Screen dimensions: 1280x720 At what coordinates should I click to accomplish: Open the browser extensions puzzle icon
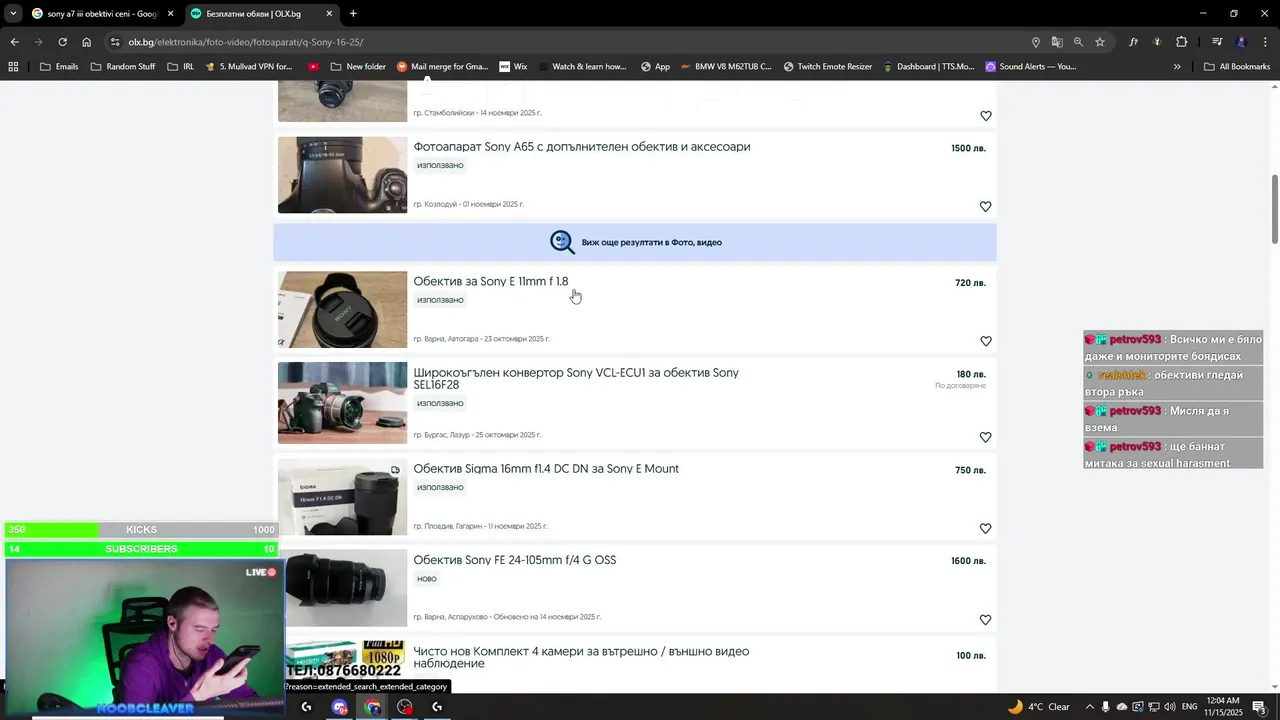click(1181, 42)
